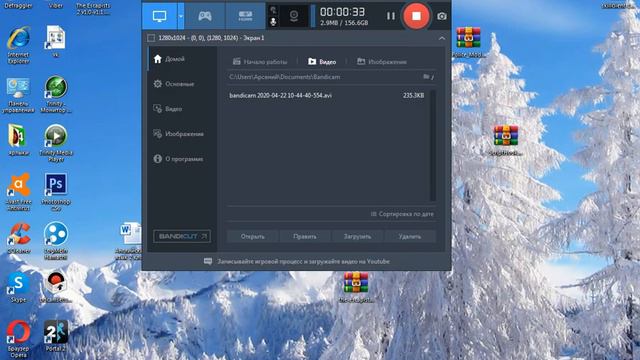Viewport: 640px width, 360px height.
Task: Click the recording box desktop icon beside Skype
Action: pyautogui.click(x=56, y=287)
